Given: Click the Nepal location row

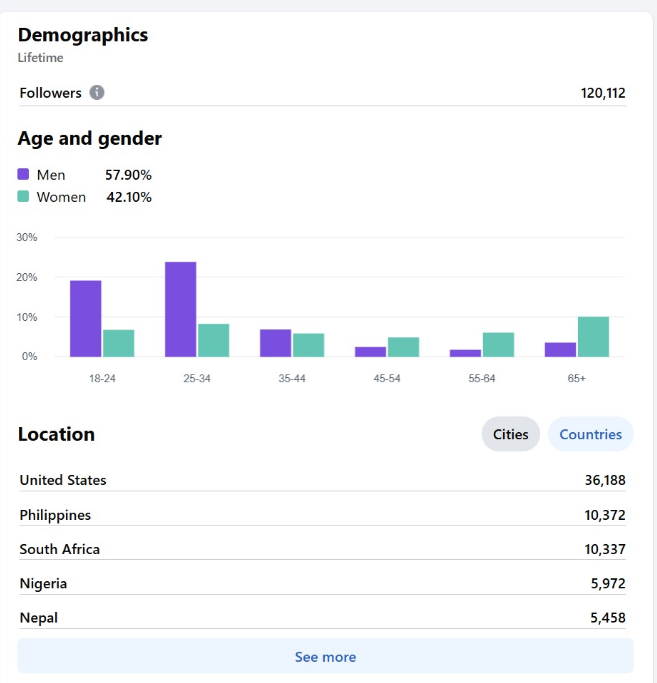Looking at the screenshot, I should click(x=322, y=618).
